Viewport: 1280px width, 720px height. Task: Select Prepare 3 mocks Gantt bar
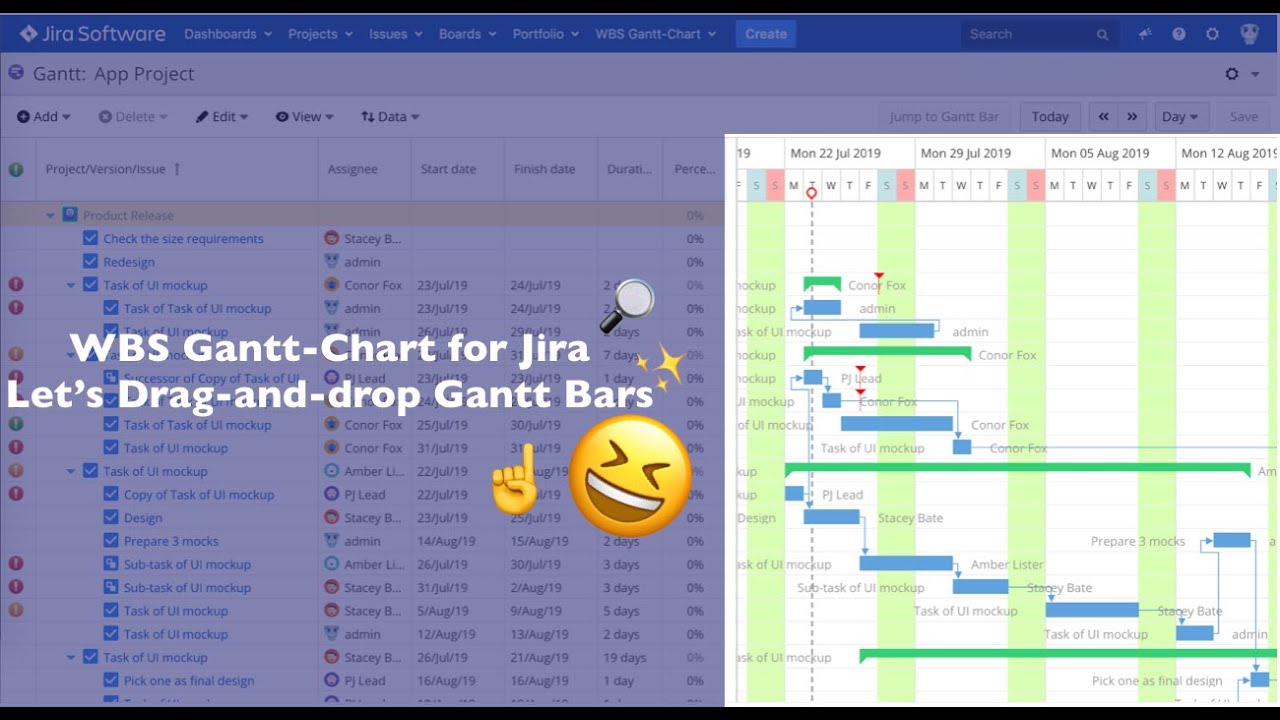coord(1232,540)
